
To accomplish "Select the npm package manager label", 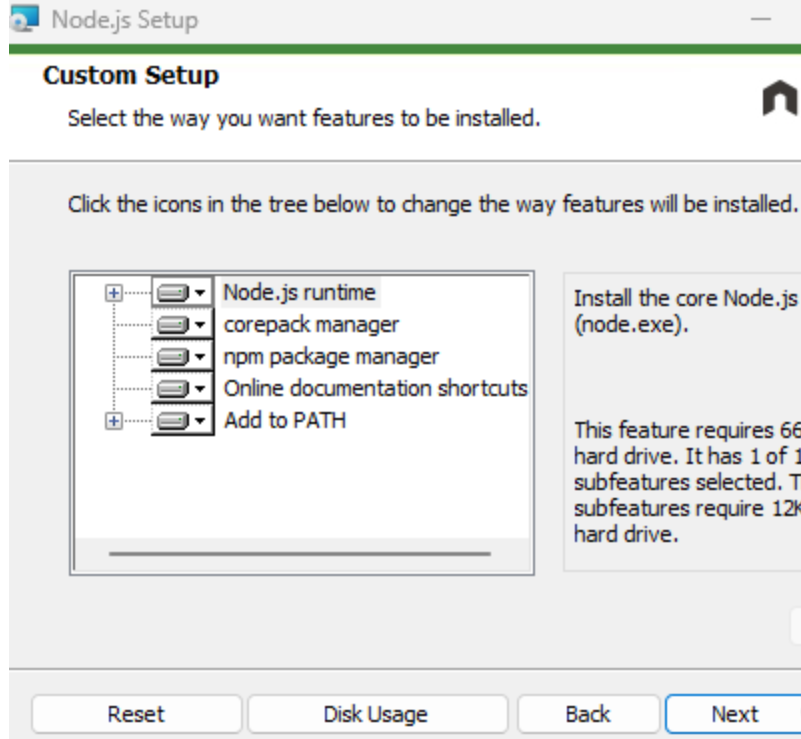I will [331, 356].
